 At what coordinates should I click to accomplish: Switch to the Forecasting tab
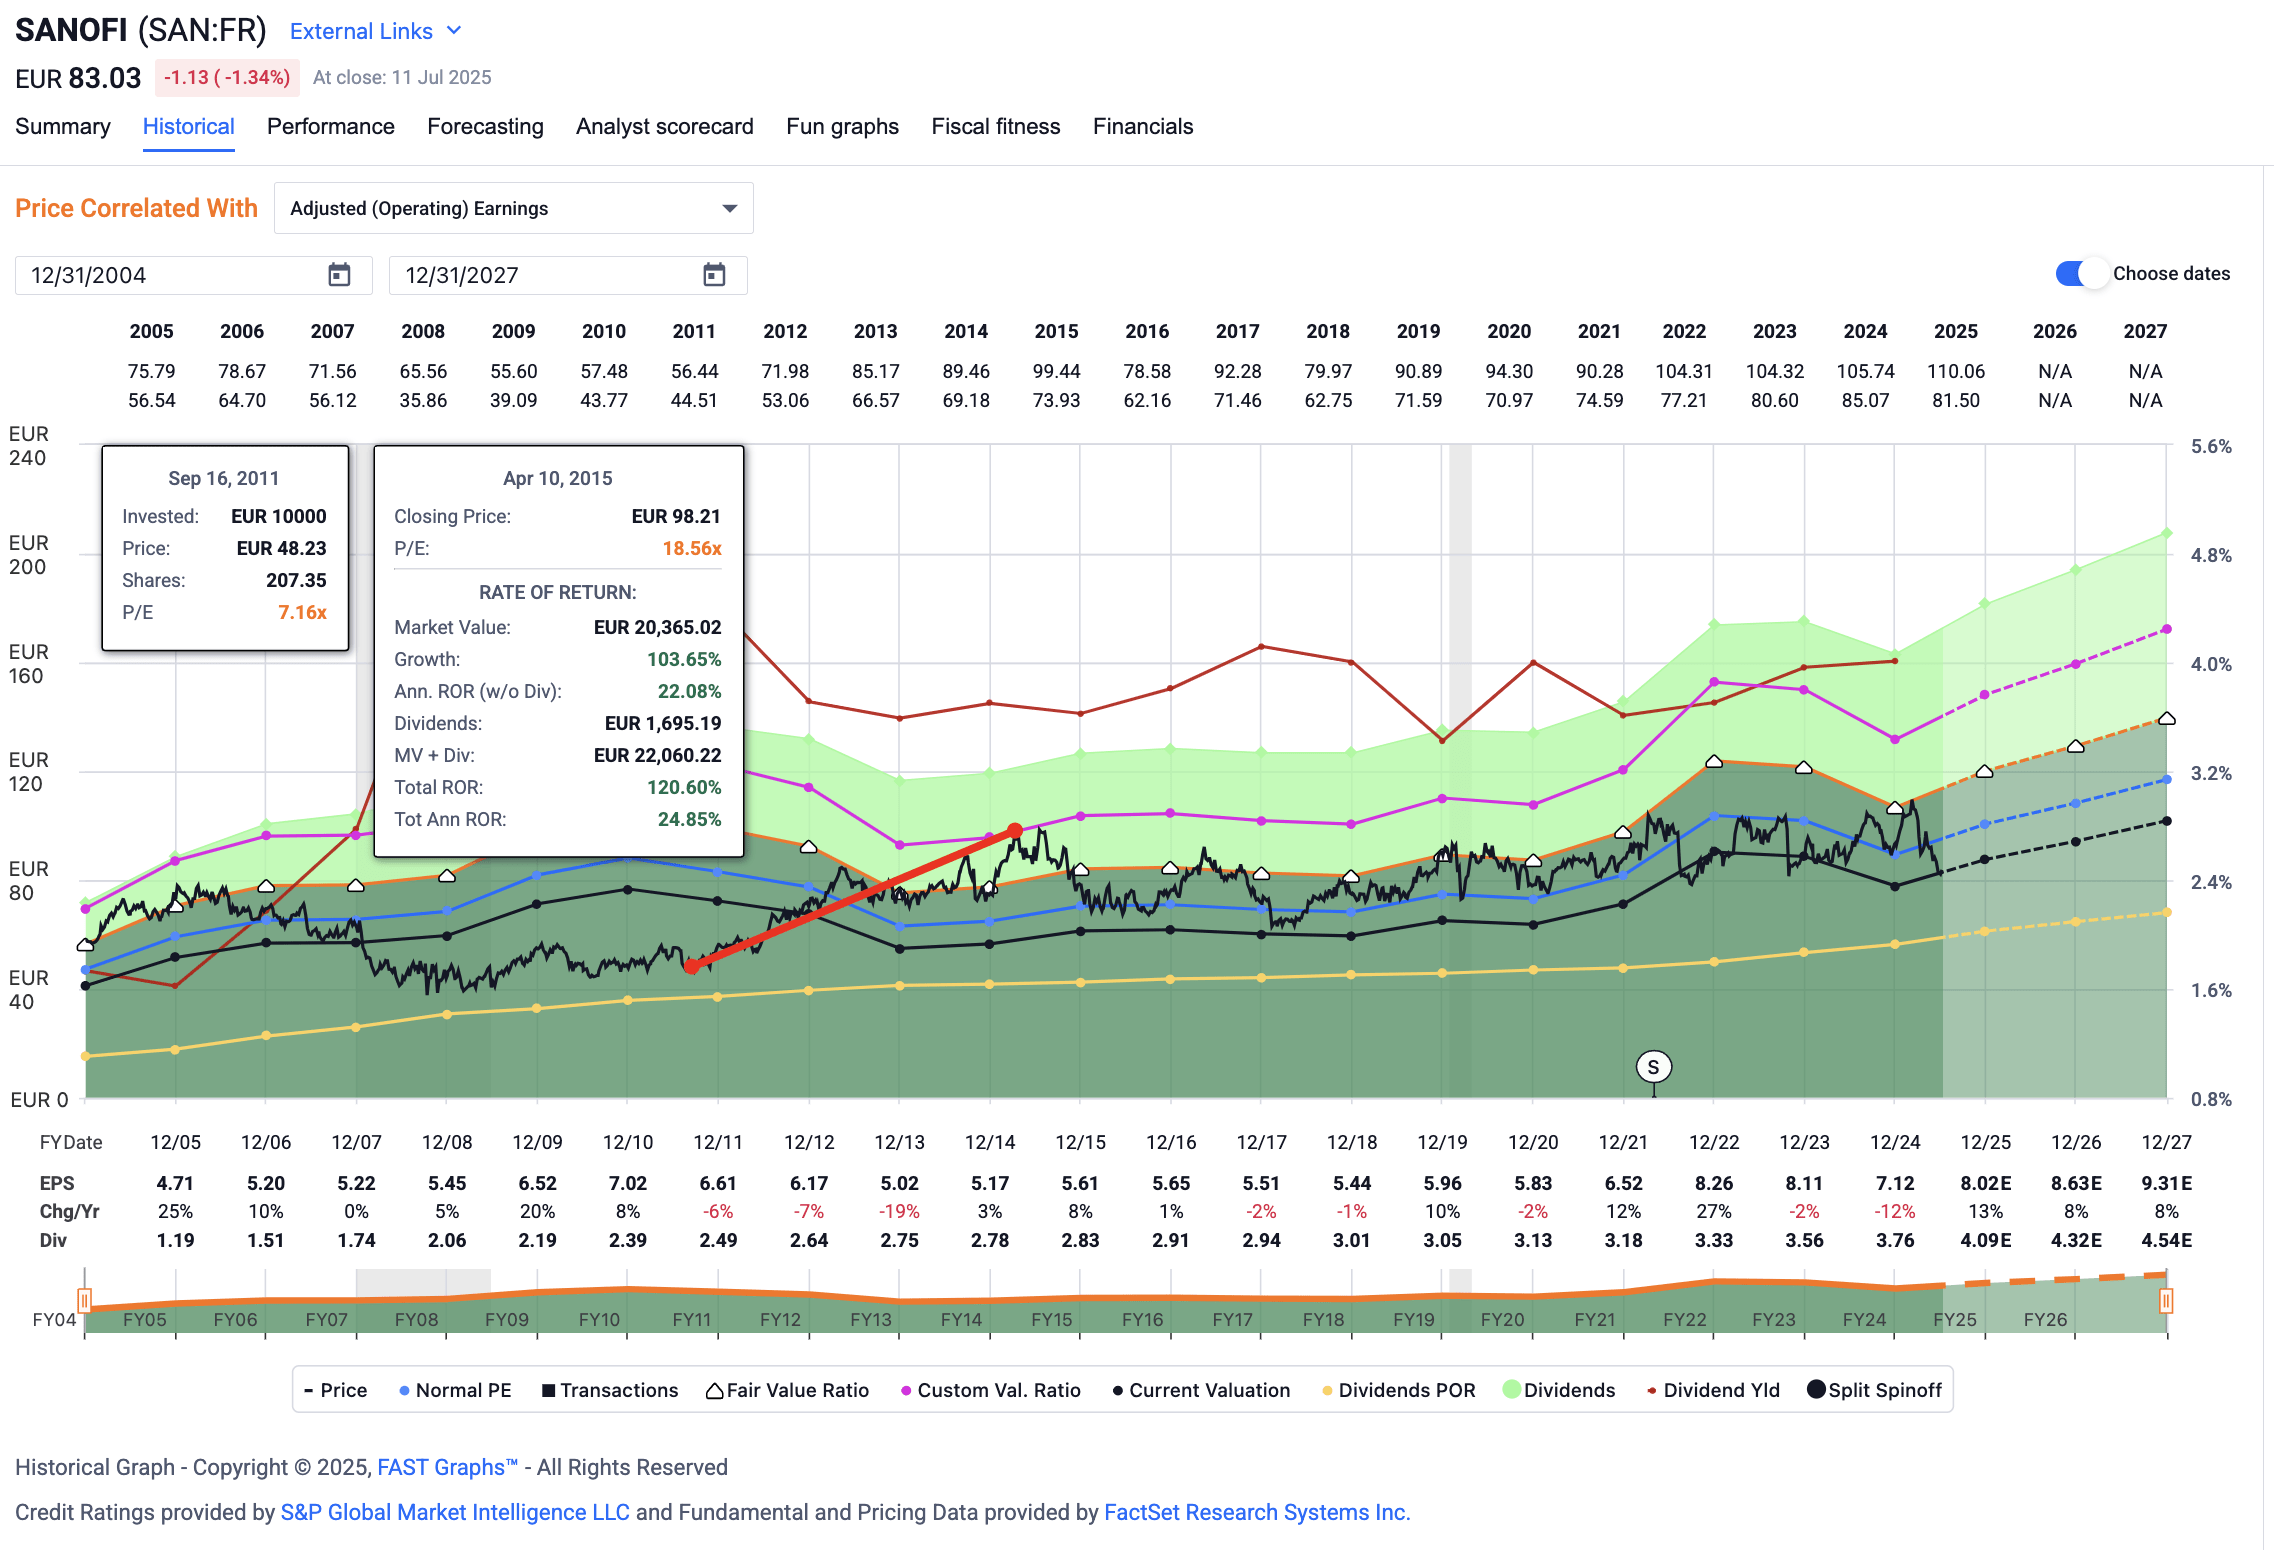484,126
